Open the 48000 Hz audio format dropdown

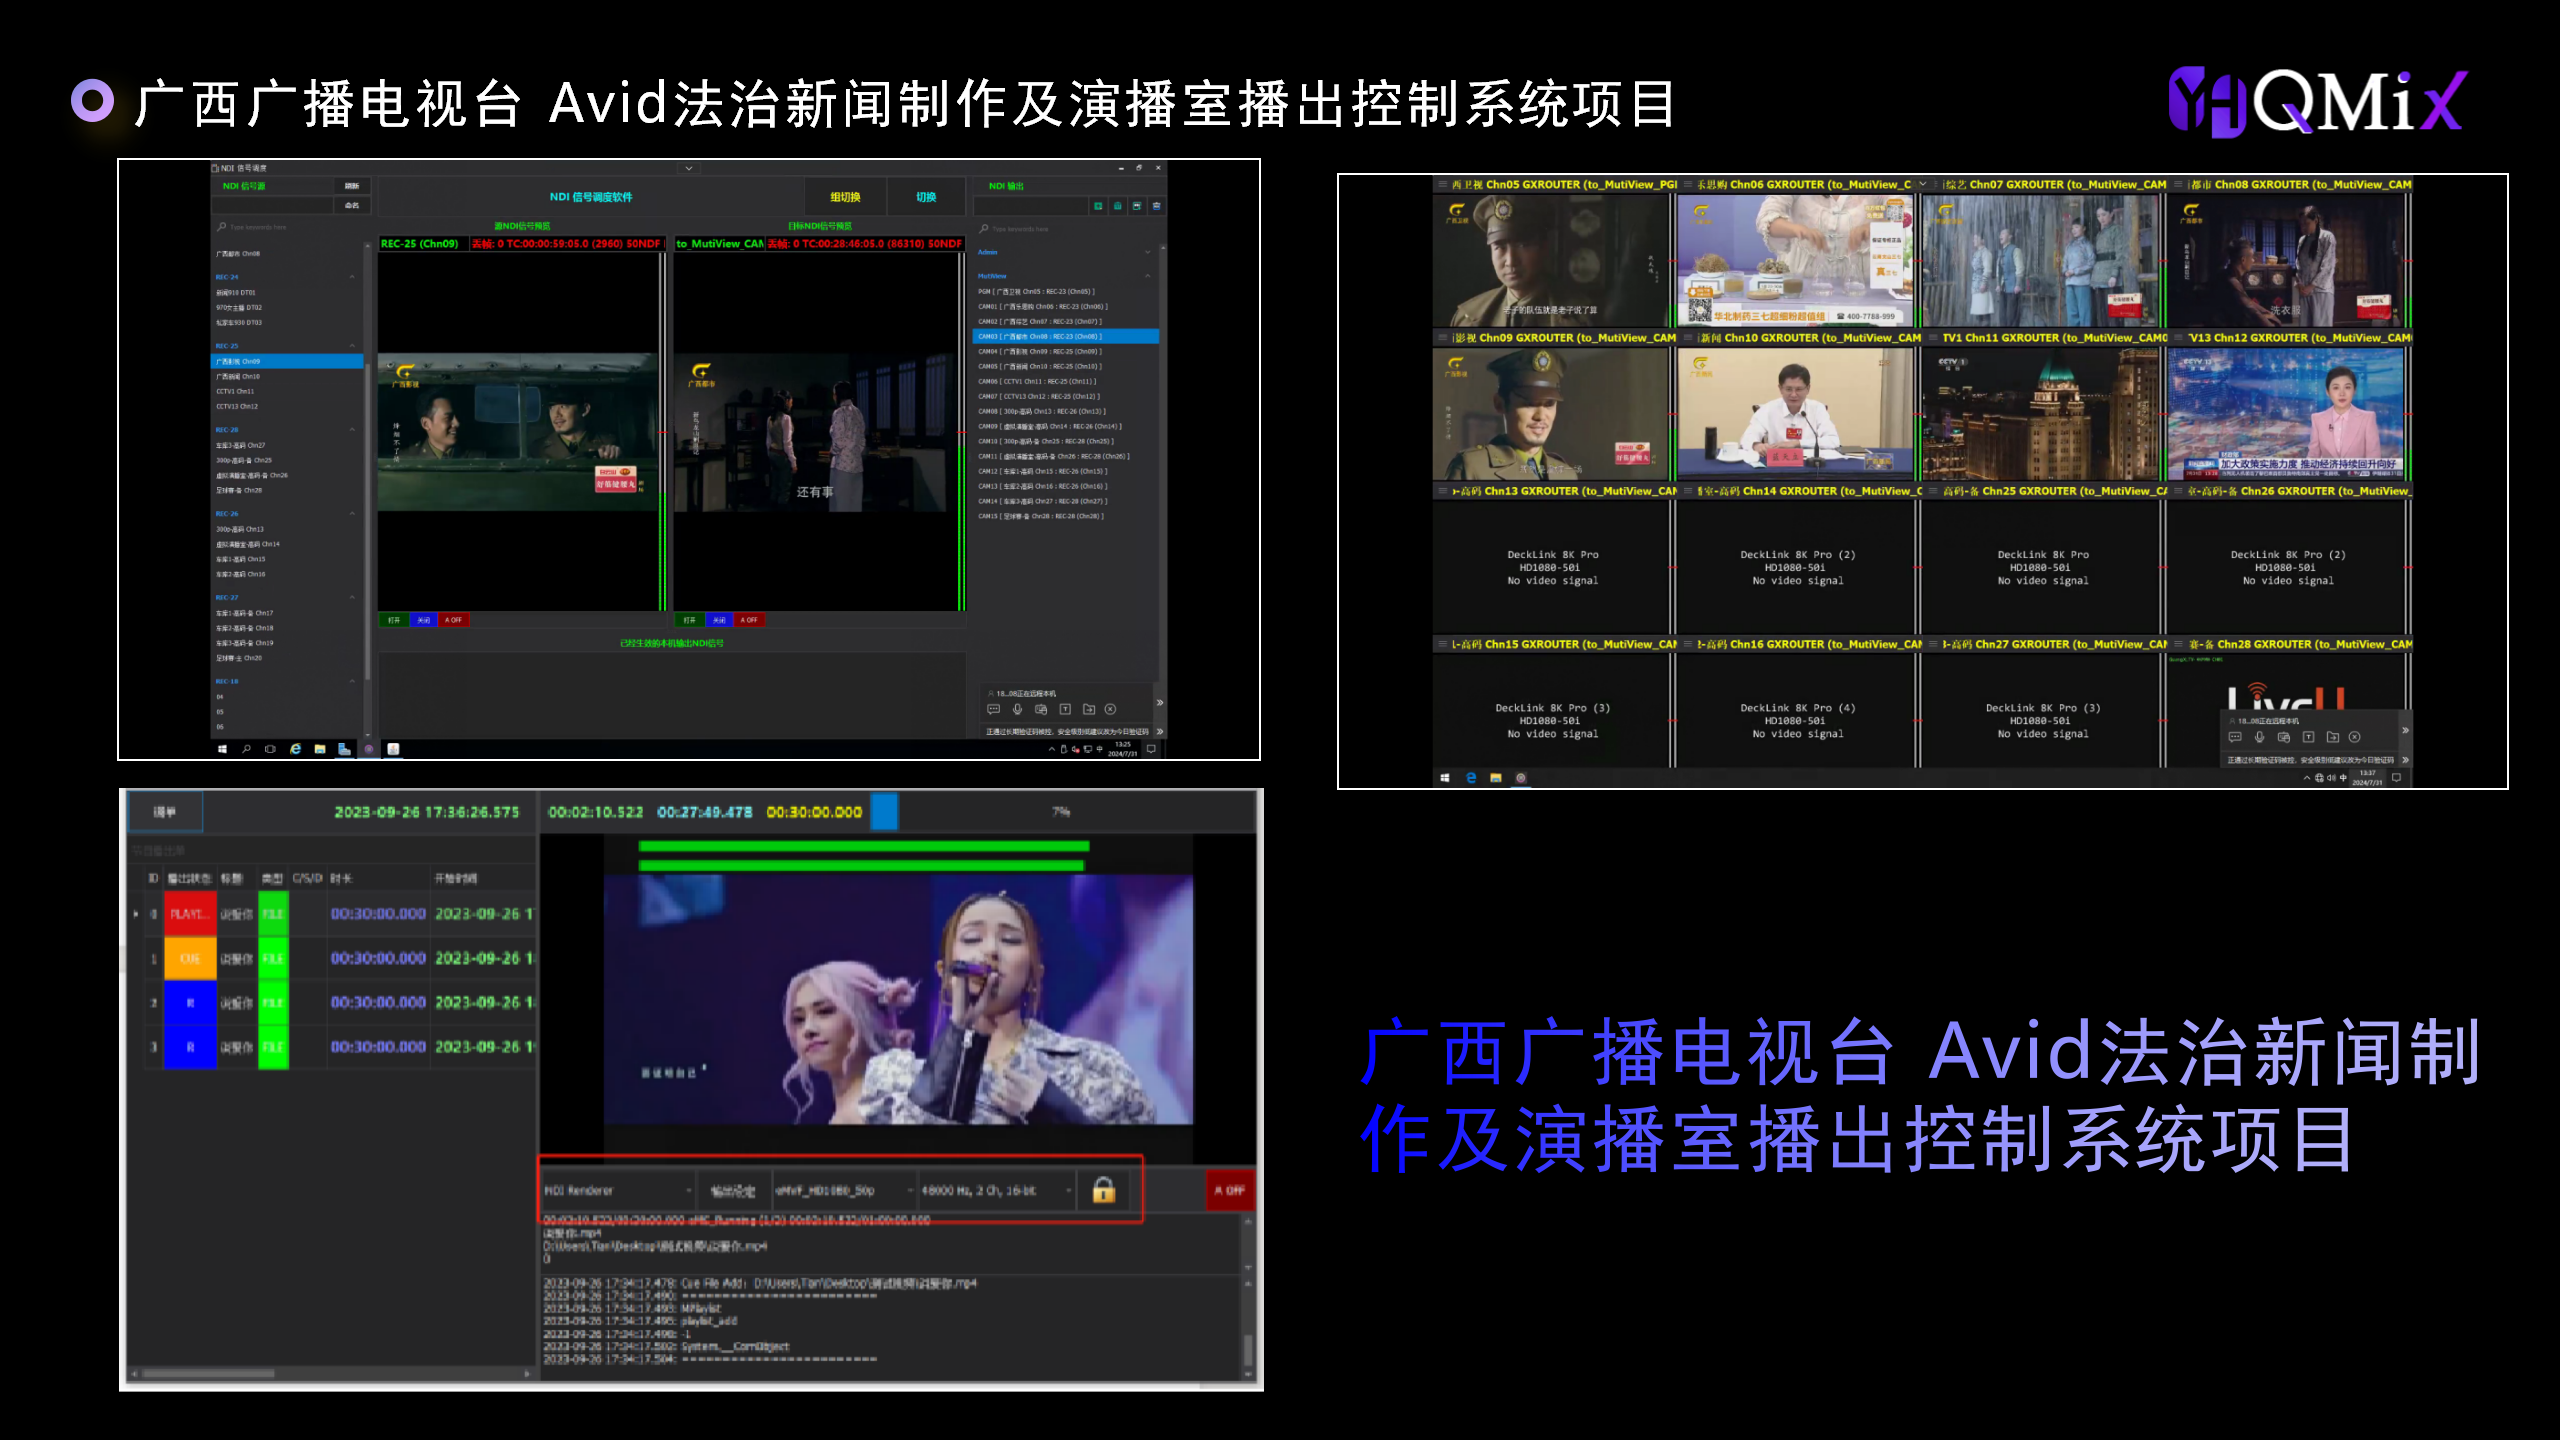click(996, 1190)
